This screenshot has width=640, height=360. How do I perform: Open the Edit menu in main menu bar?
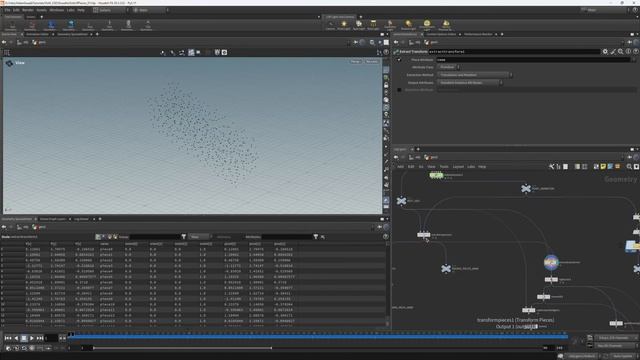16,10
